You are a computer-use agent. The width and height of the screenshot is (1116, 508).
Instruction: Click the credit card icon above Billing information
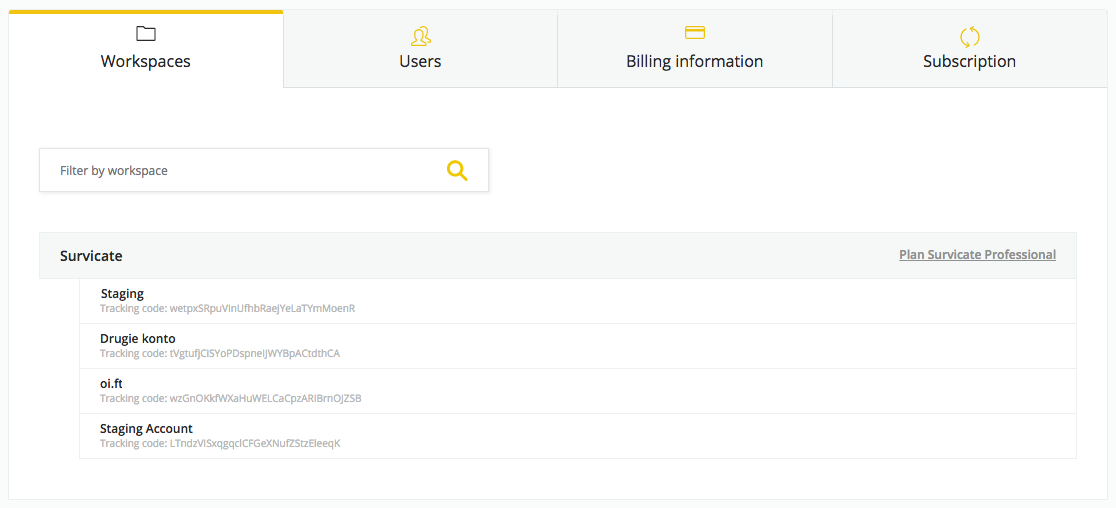tap(695, 33)
